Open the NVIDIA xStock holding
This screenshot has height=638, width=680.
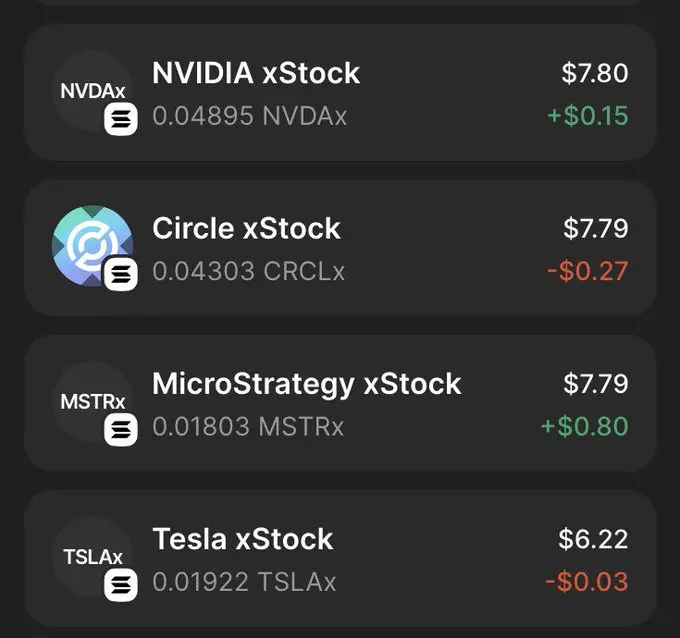[340, 93]
